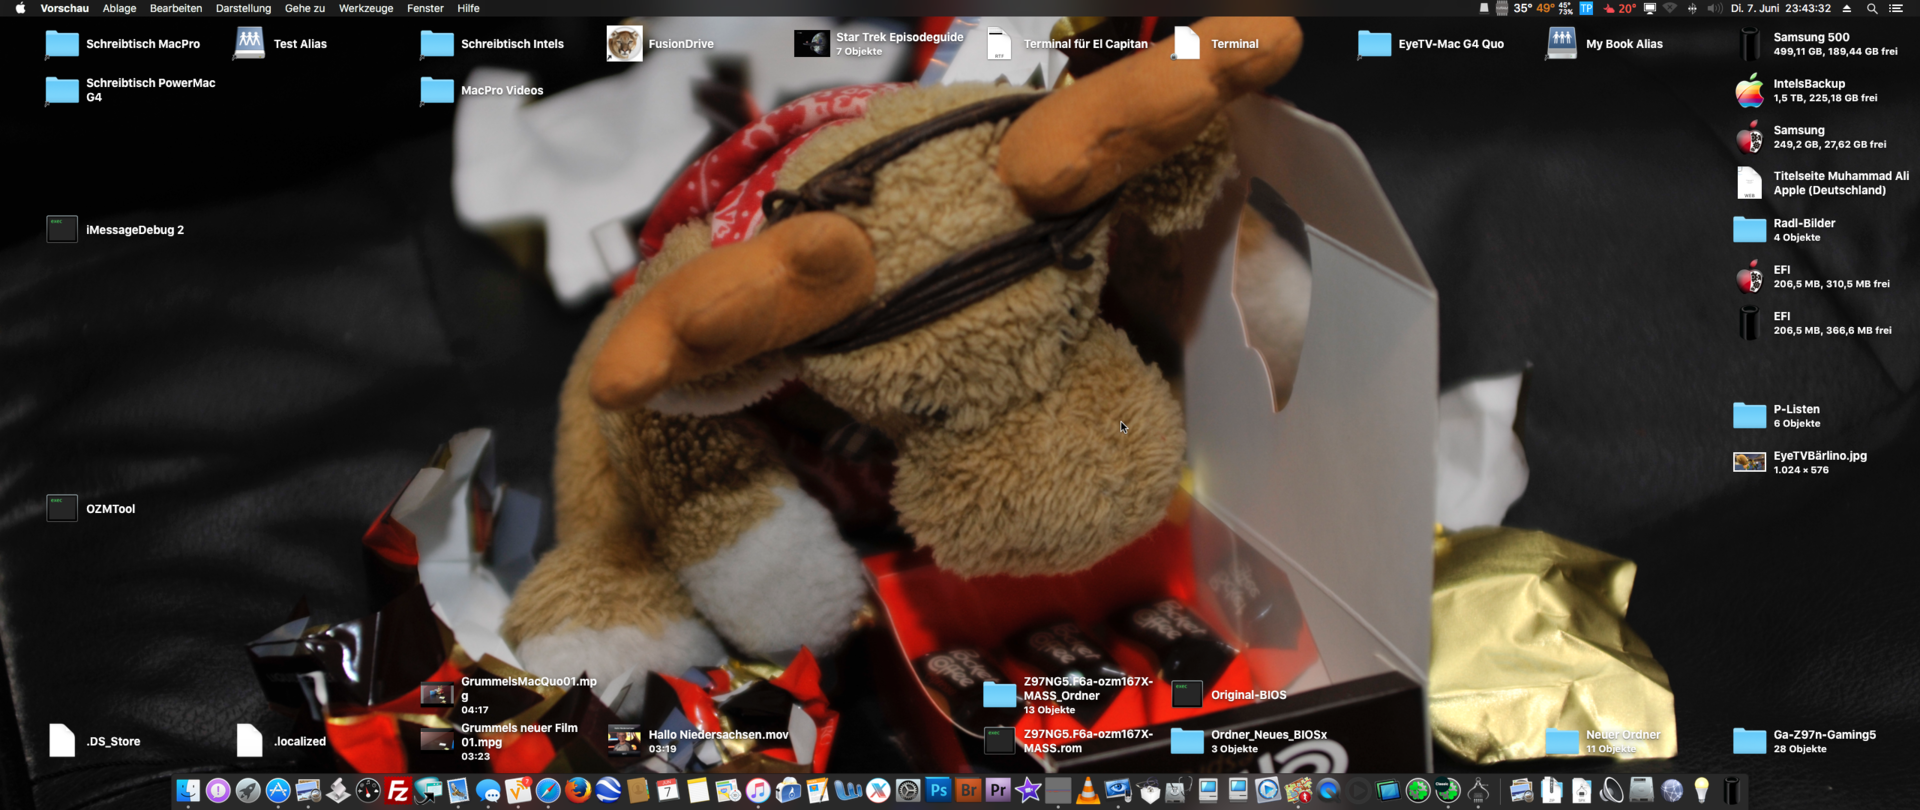The image size is (1920, 810).
Task: Select the Schreibtisch MacPro folder
Action: [x=62, y=44]
